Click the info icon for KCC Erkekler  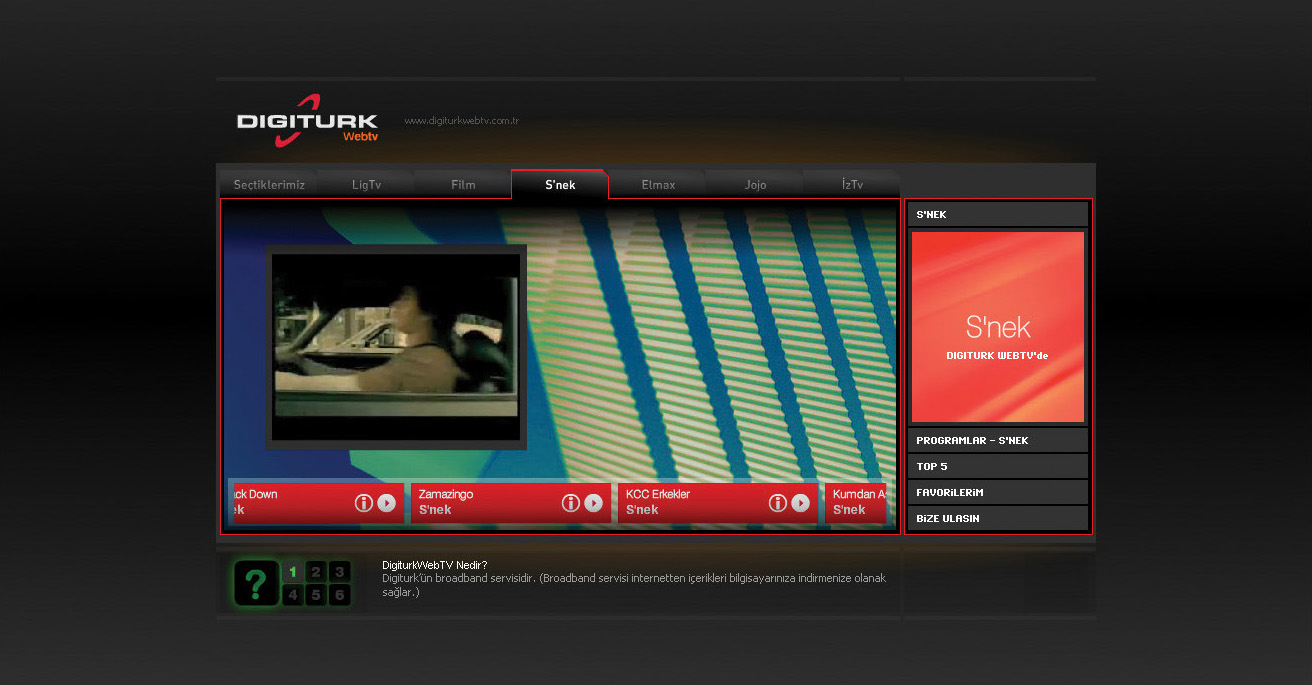point(778,503)
